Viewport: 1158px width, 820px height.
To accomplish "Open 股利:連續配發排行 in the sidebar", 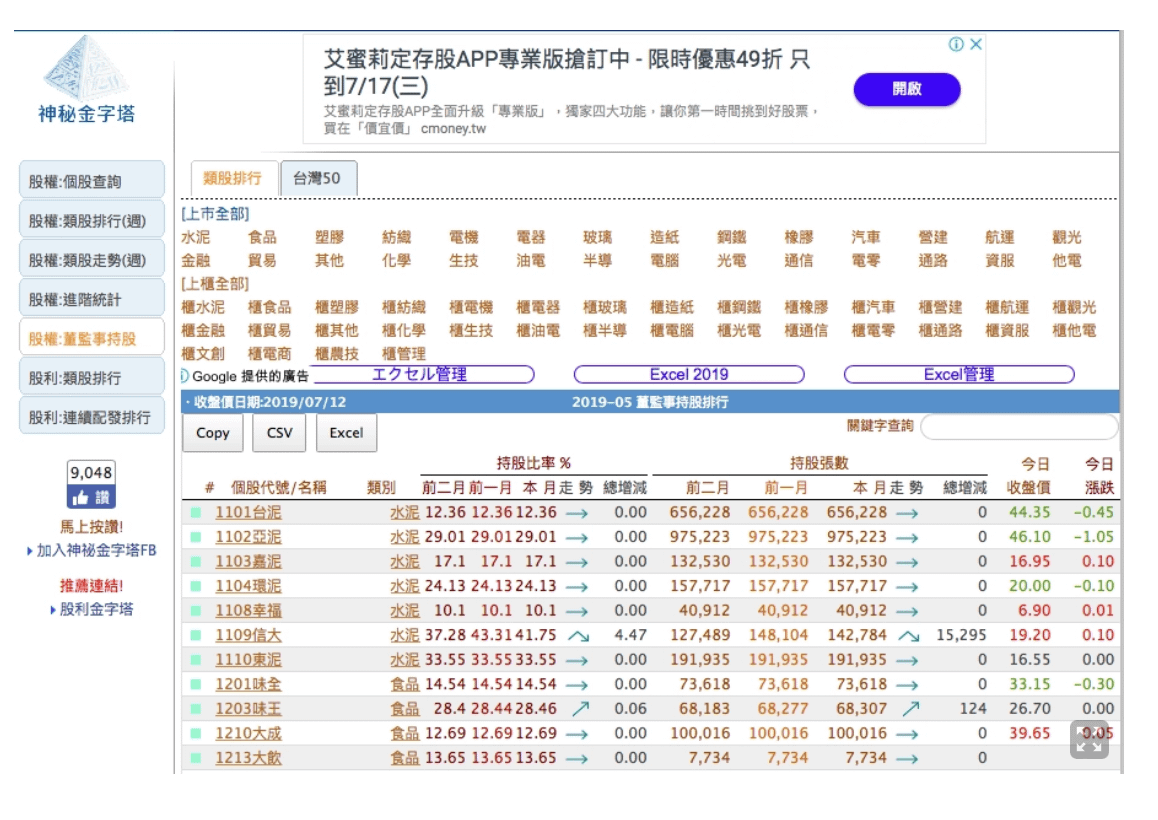I will (91, 416).
